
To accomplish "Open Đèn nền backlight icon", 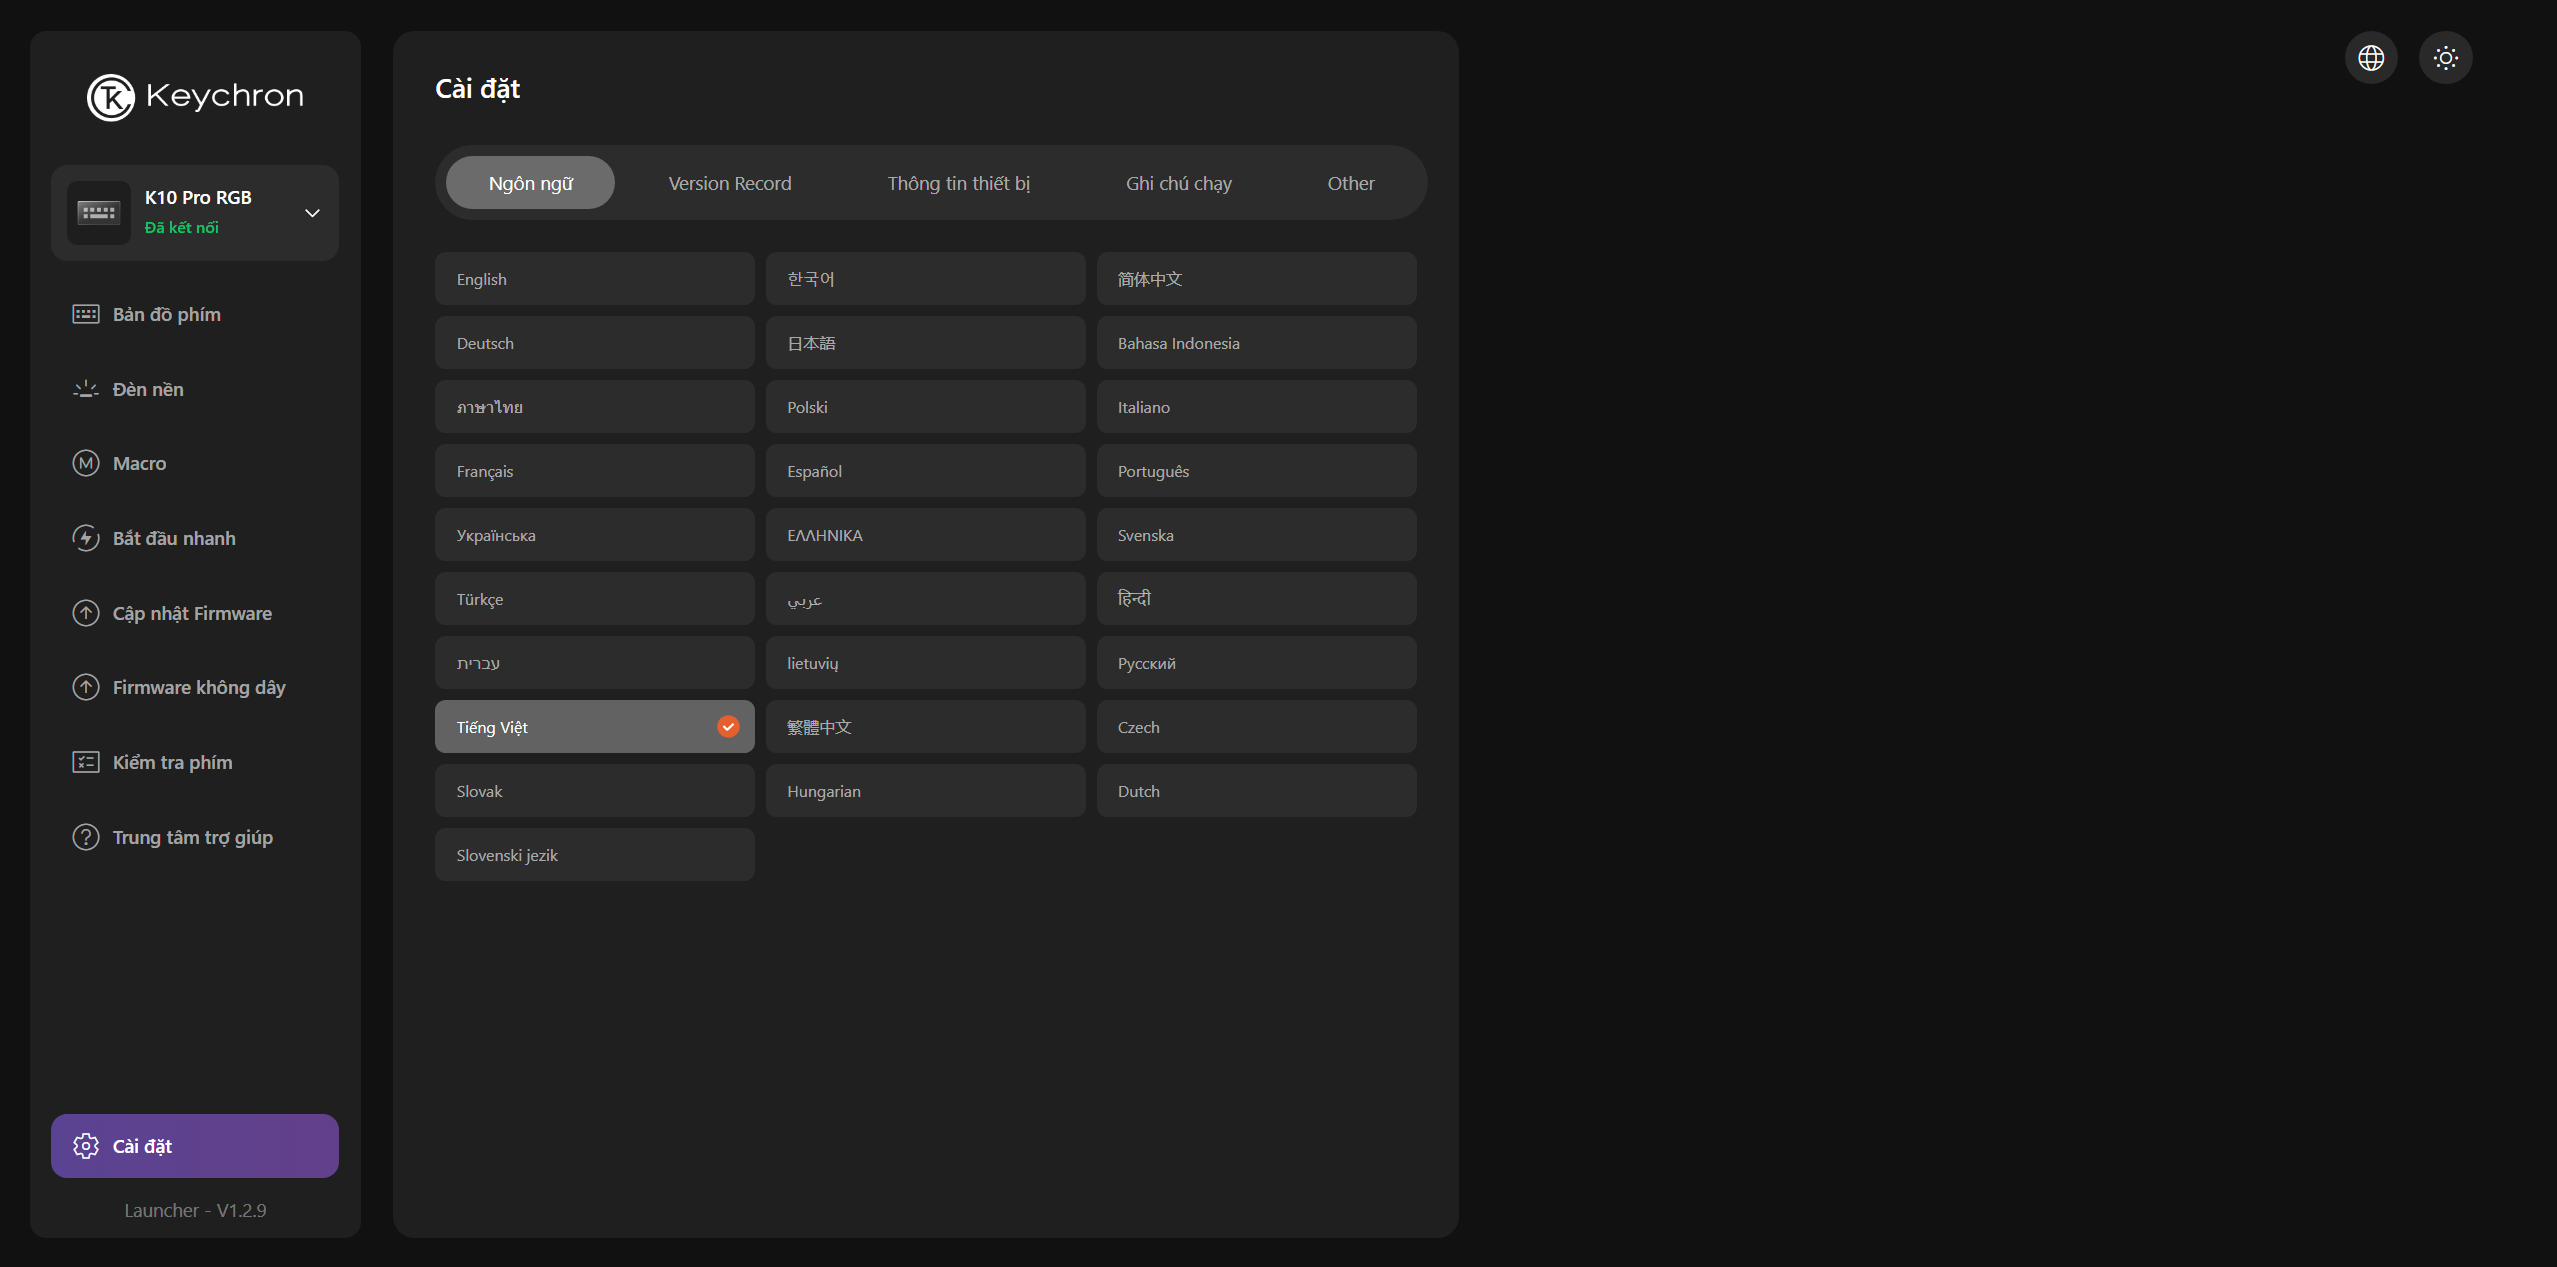I will click(86, 389).
